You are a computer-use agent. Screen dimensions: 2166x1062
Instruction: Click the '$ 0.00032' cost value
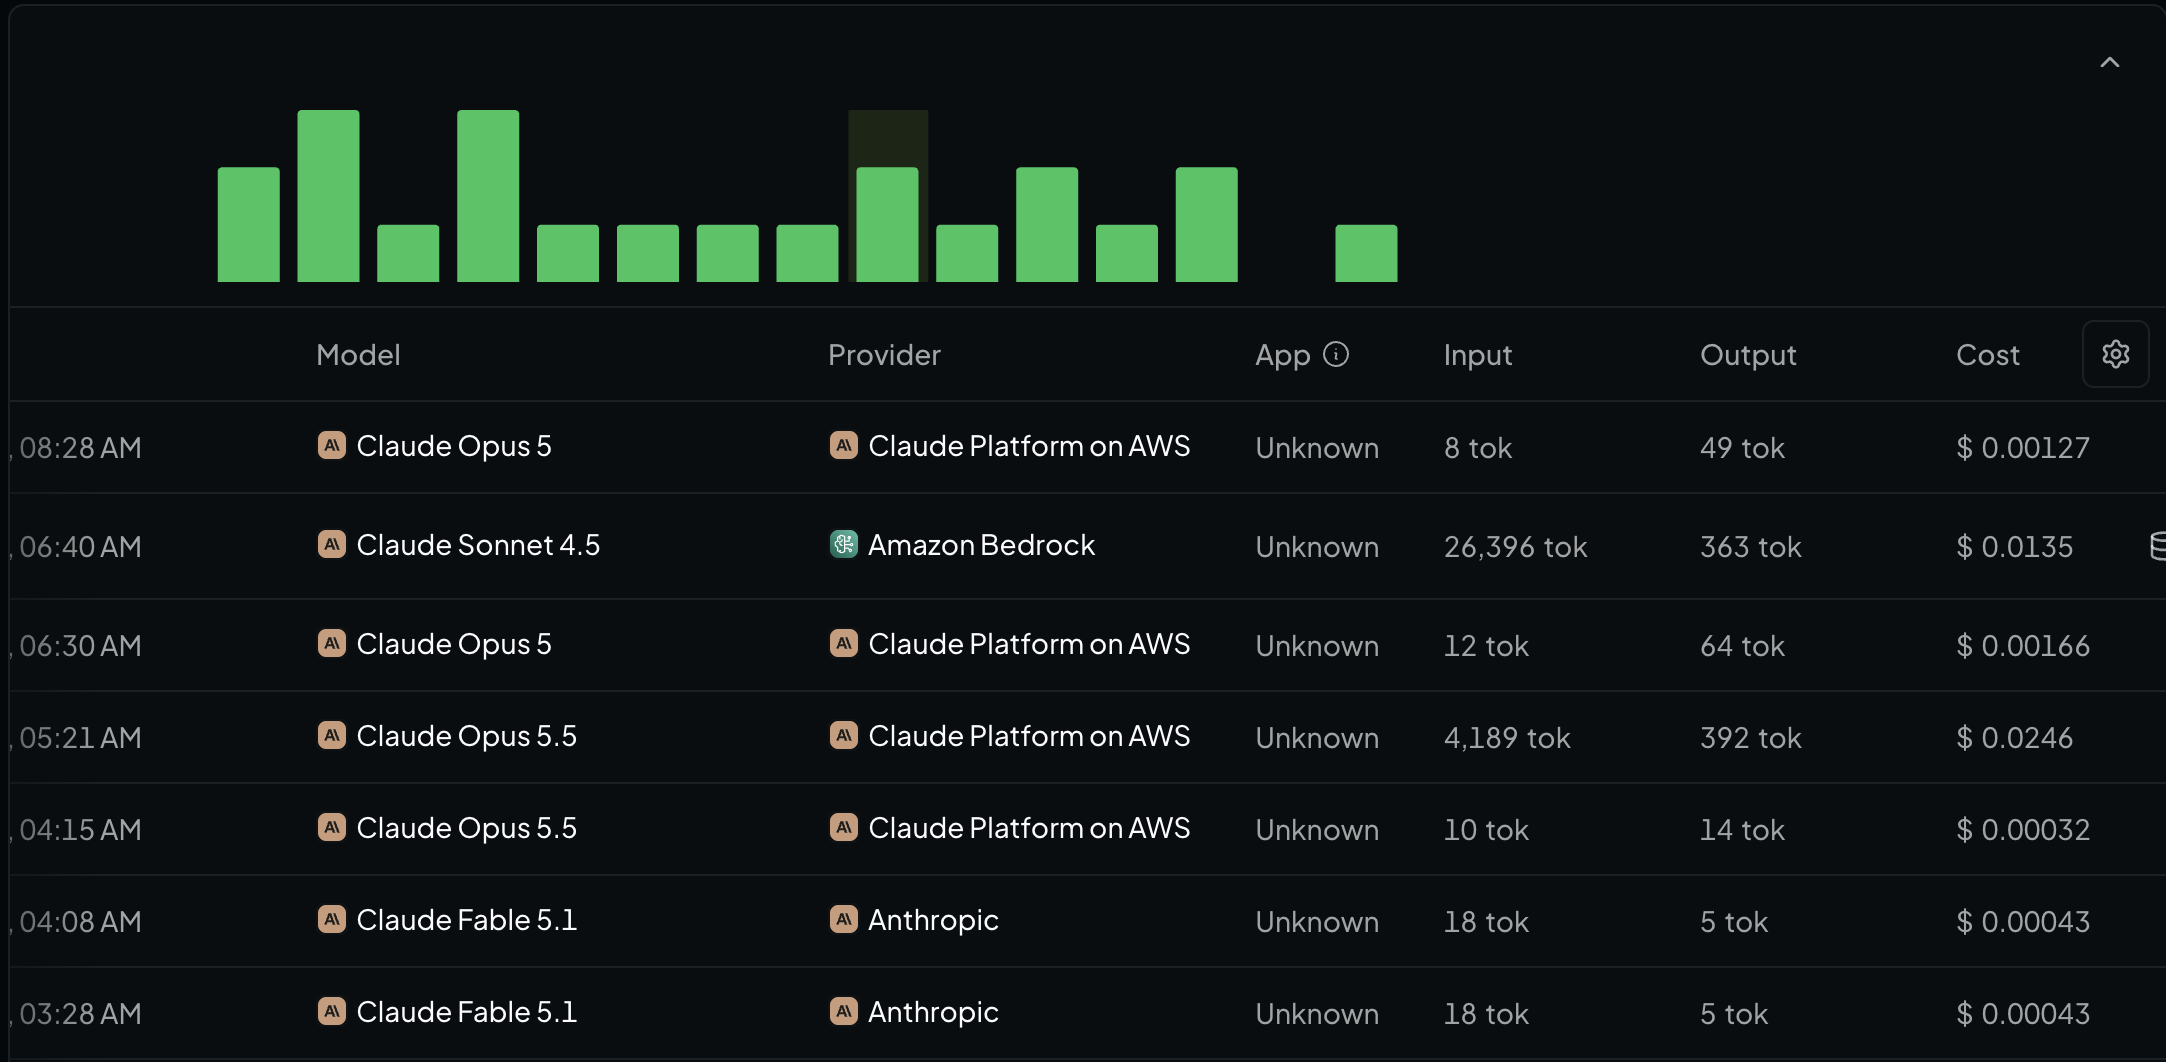(2023, 829)
